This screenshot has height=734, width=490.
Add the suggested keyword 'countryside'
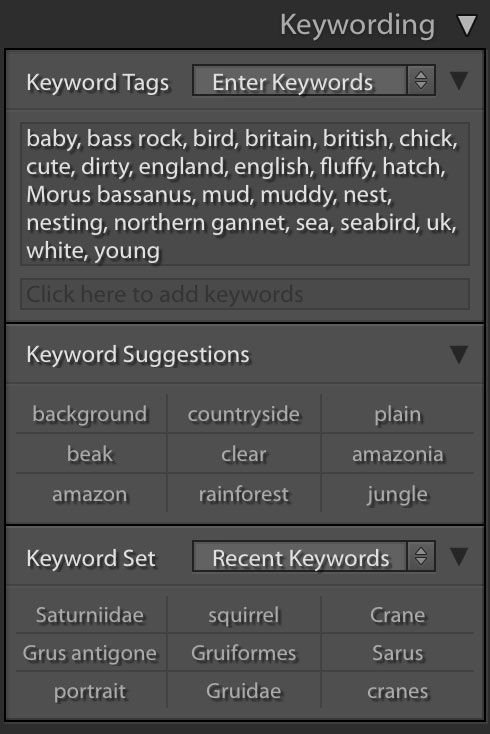[x=244, y=414]
